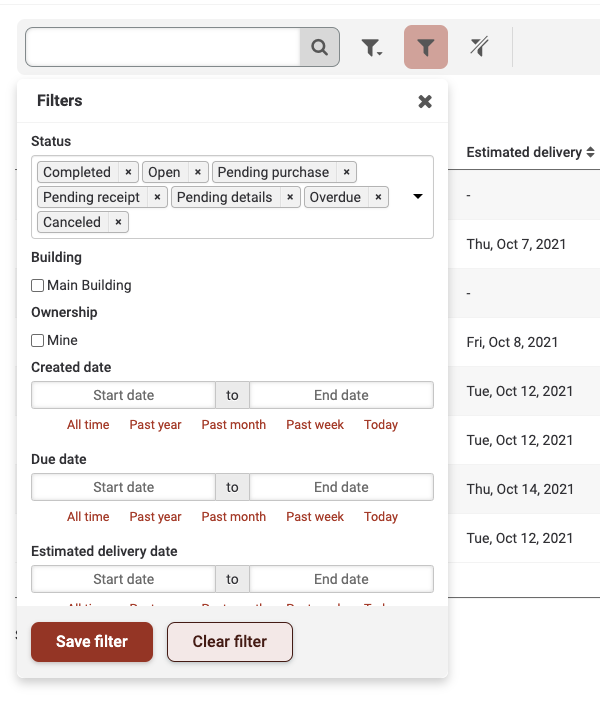Screen dimensions: 600x728
Task: Click the Pending purchase tag label
Action: coord(273,172)
